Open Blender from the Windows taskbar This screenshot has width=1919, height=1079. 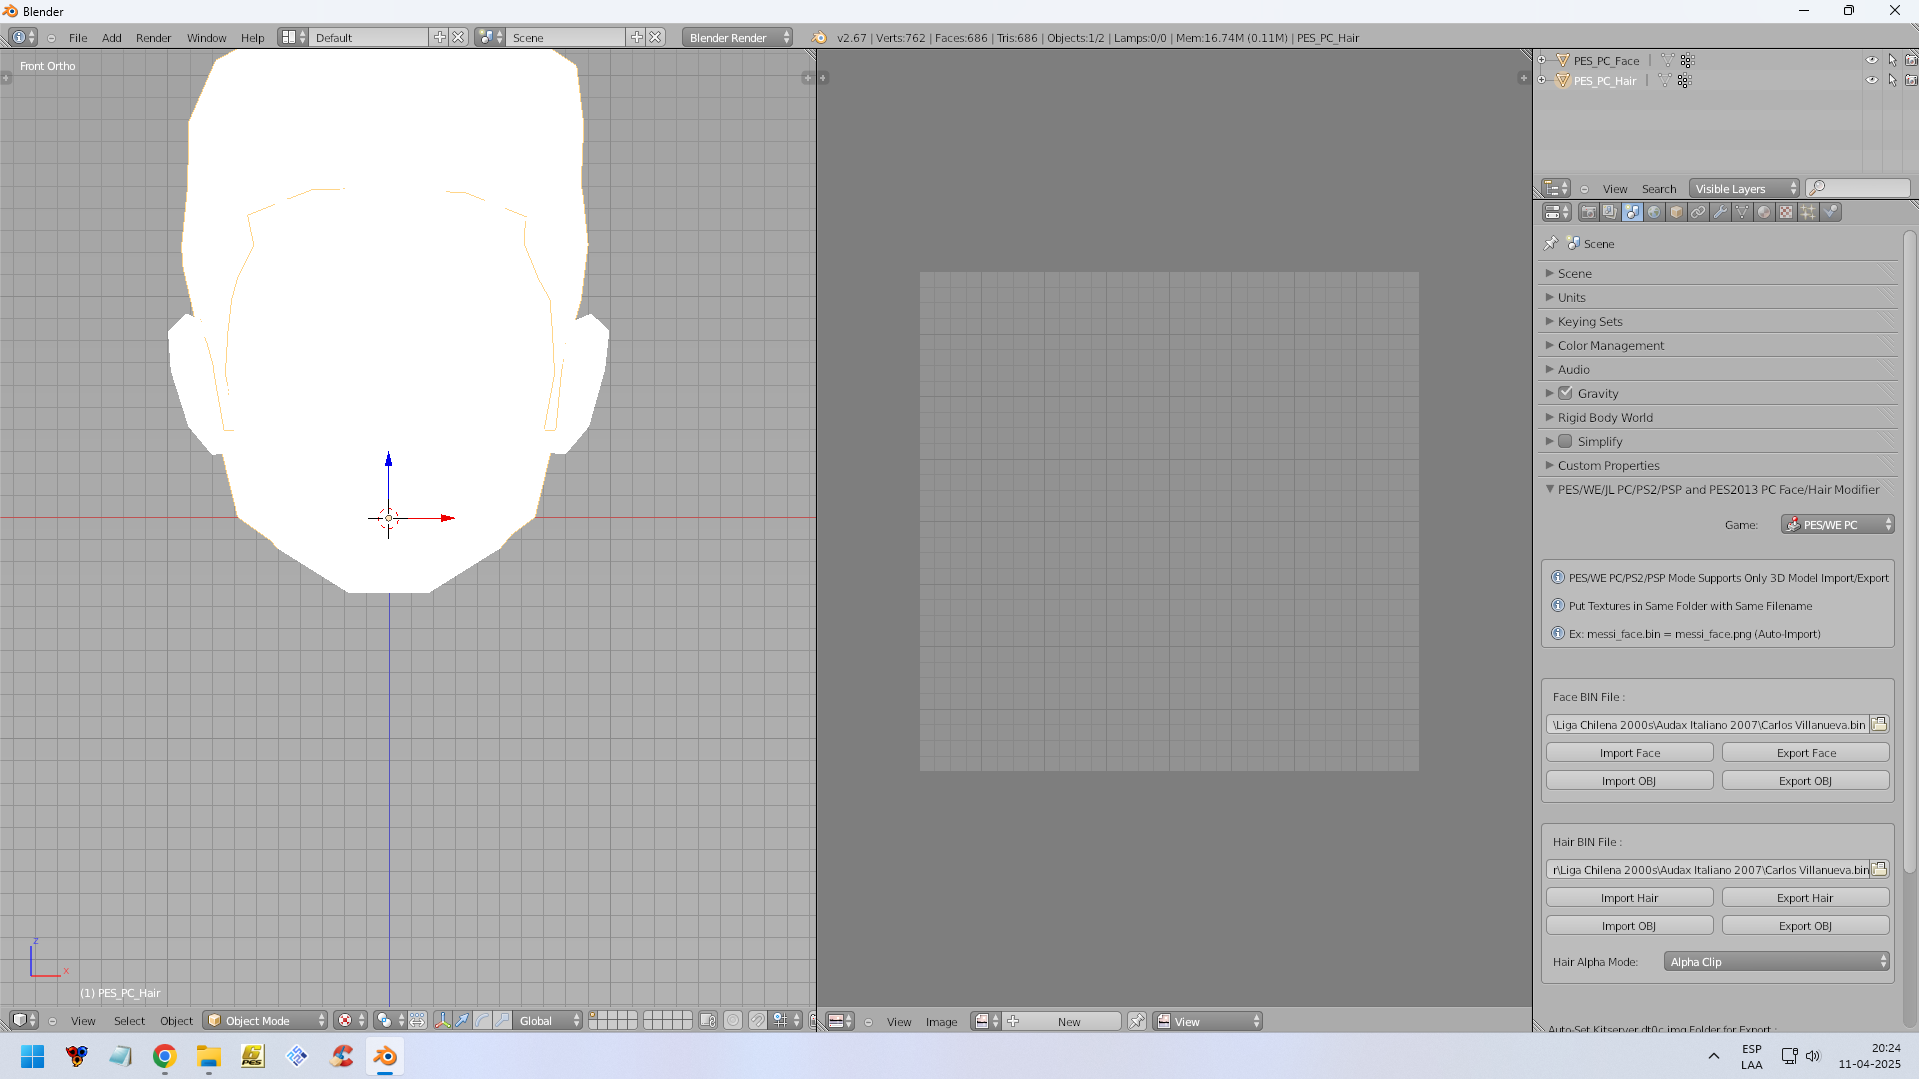(x=385, y=1056)
